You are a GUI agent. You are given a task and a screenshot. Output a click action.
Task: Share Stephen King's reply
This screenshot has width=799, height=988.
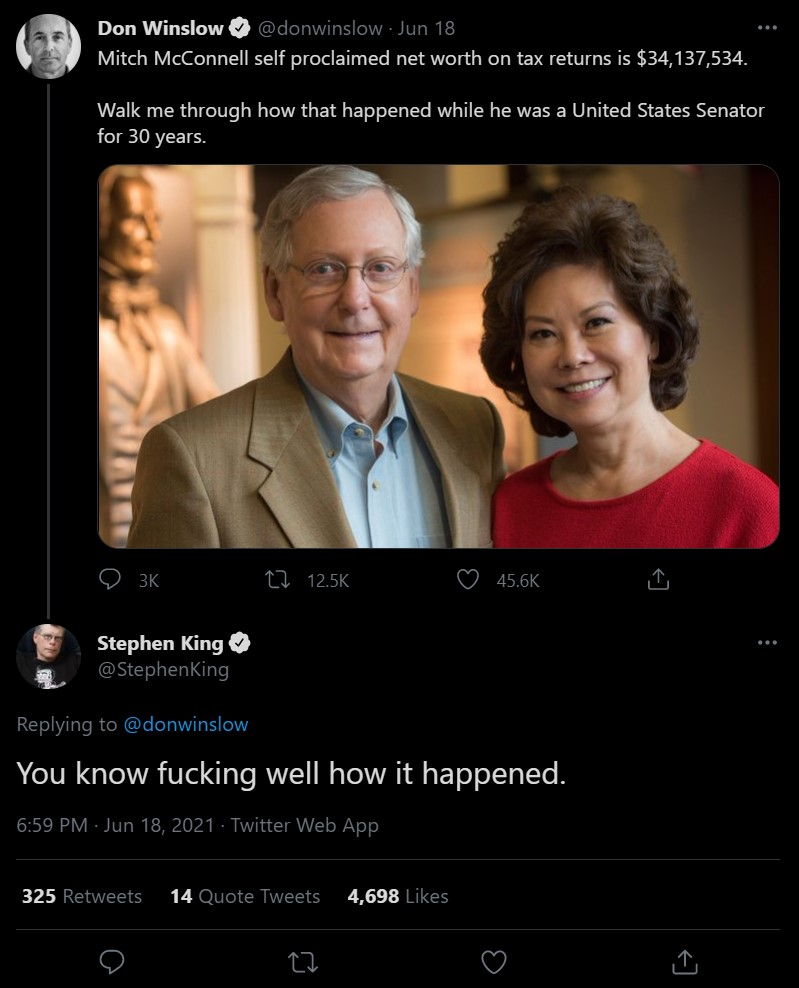[x=684, y=961]
